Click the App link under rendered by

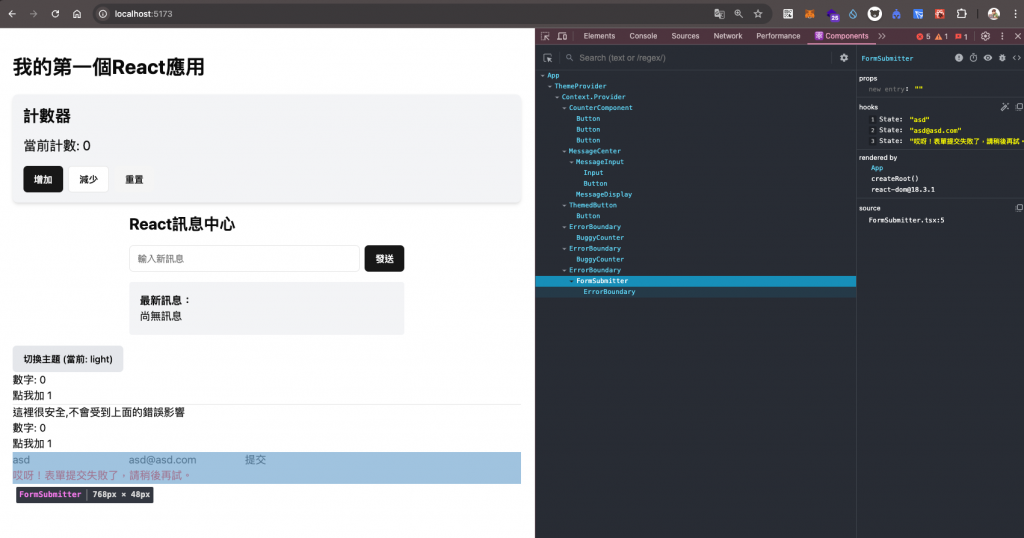876,168
